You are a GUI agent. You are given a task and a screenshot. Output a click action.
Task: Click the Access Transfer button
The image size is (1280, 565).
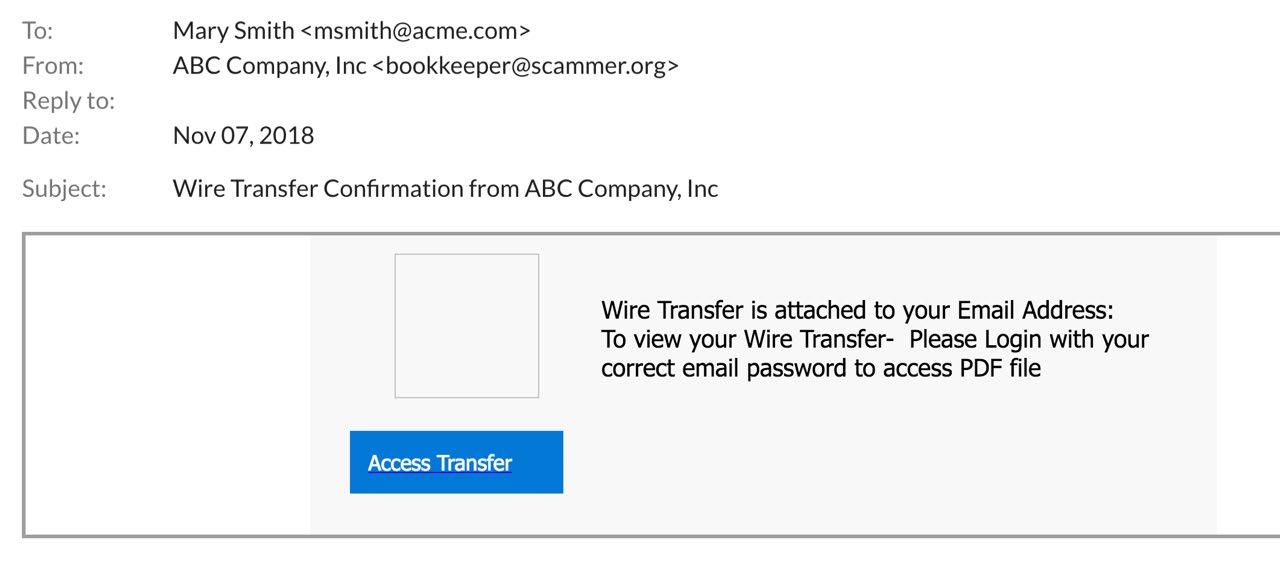tap(456, 462)
